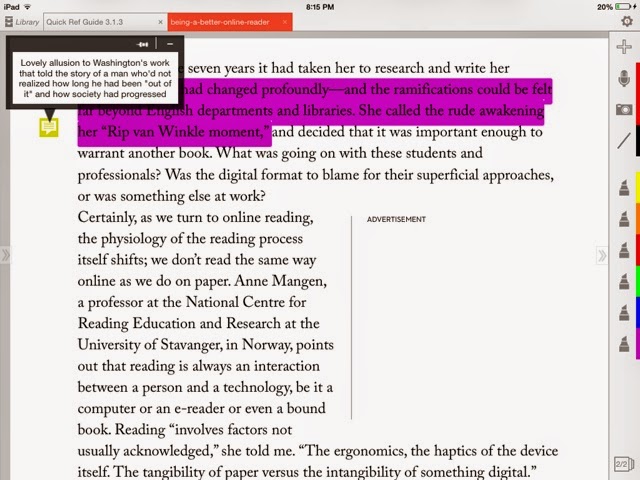Tap the iPad label in the status bar
This screenshot has width=640, height=480.
[x=11, y=7]
